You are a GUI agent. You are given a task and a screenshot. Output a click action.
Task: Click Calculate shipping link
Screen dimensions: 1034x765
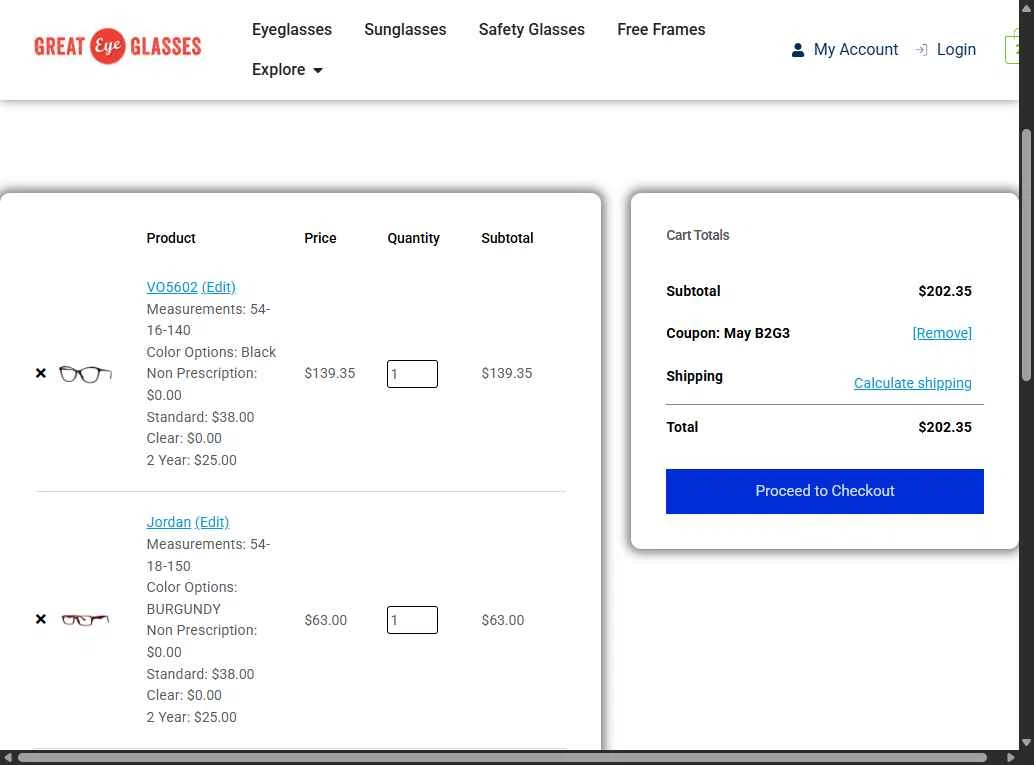click(x=913, y=383)
